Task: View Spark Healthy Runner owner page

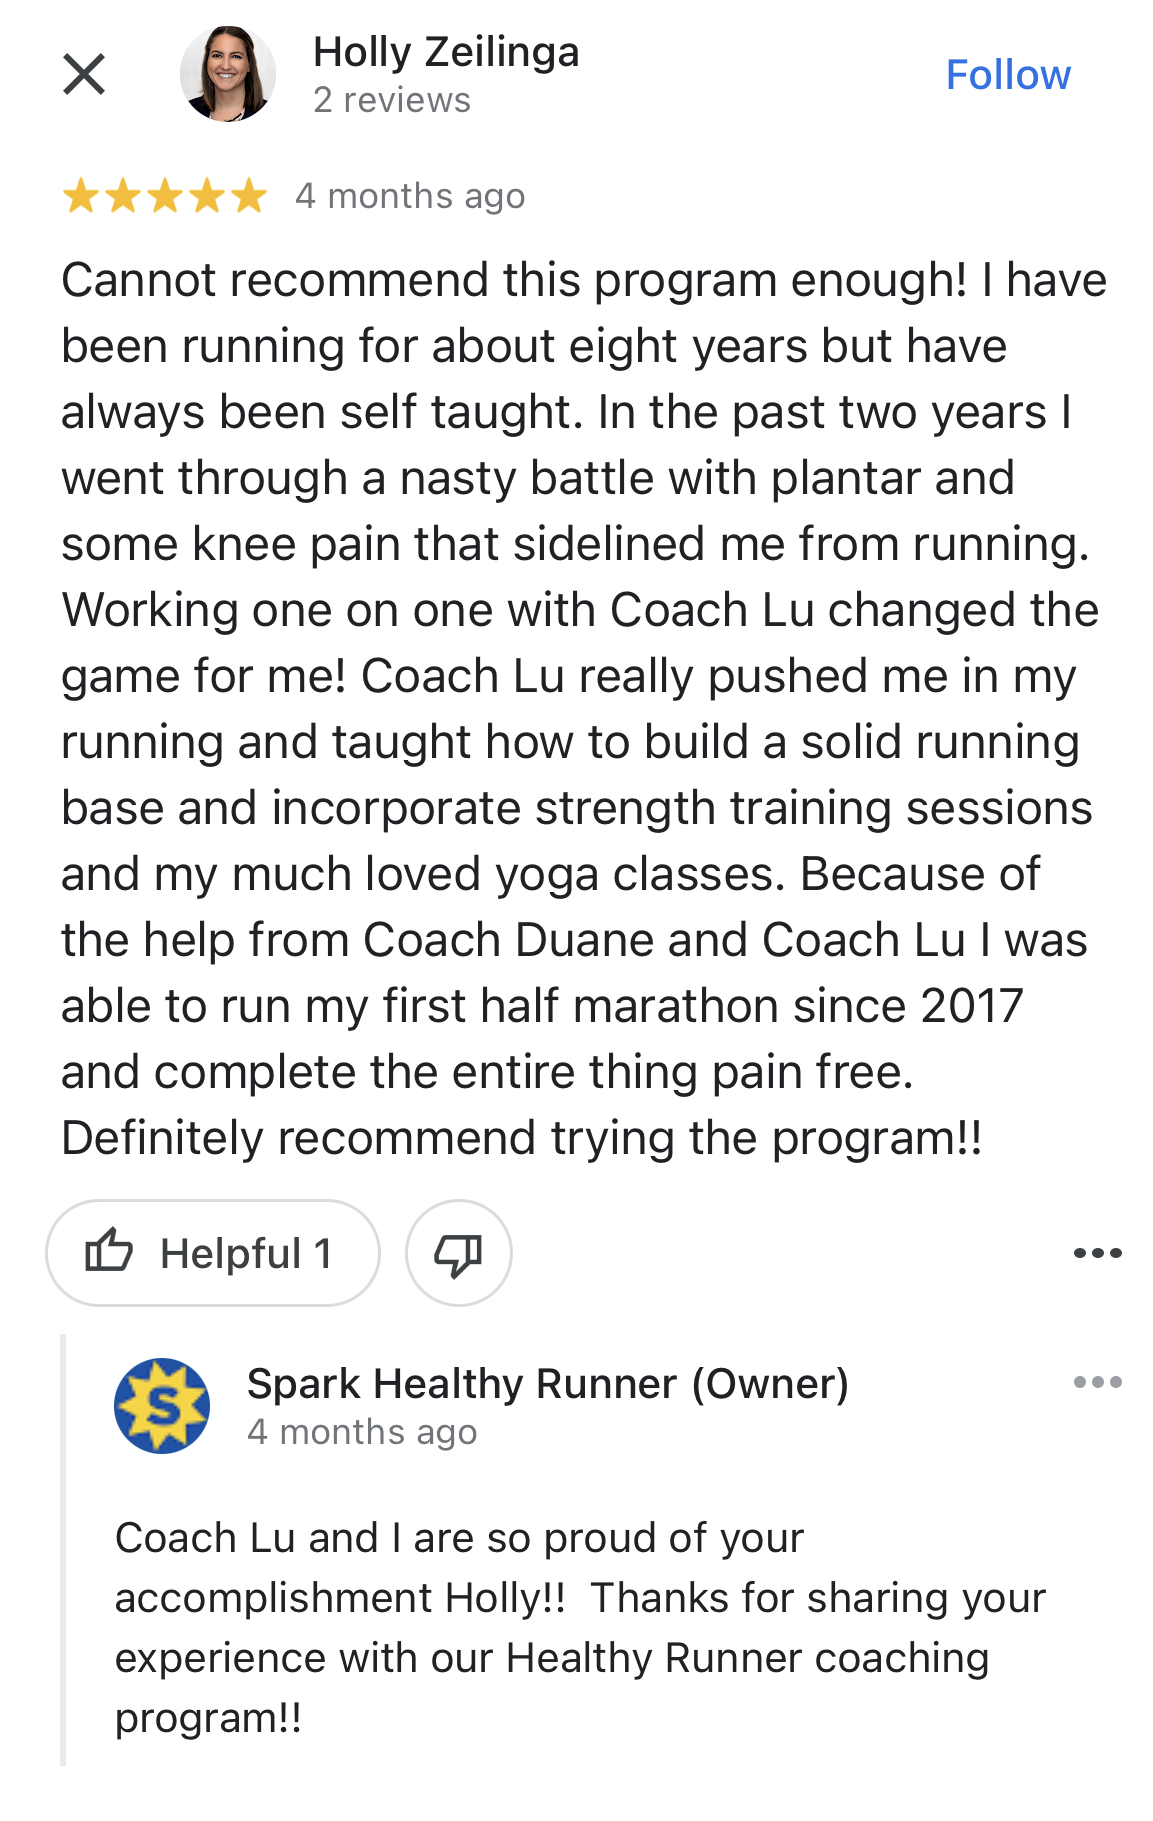Action: [548, 1385]
